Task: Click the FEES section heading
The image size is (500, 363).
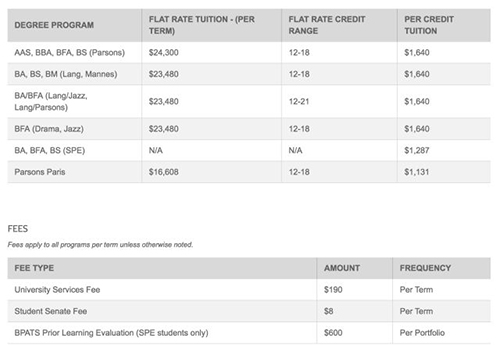Action: coord(18,229)
